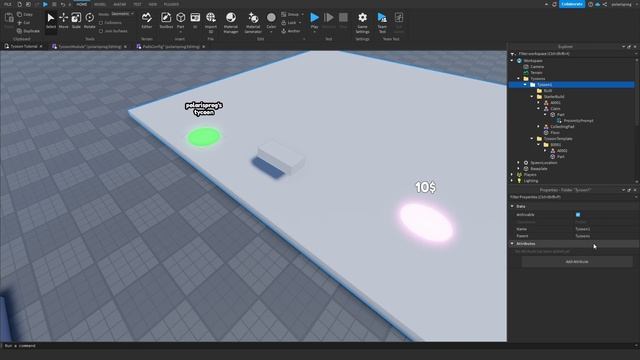640x360 pixels.
Task: Open the PadsConfig script tab
Action: tap(171, 47)
